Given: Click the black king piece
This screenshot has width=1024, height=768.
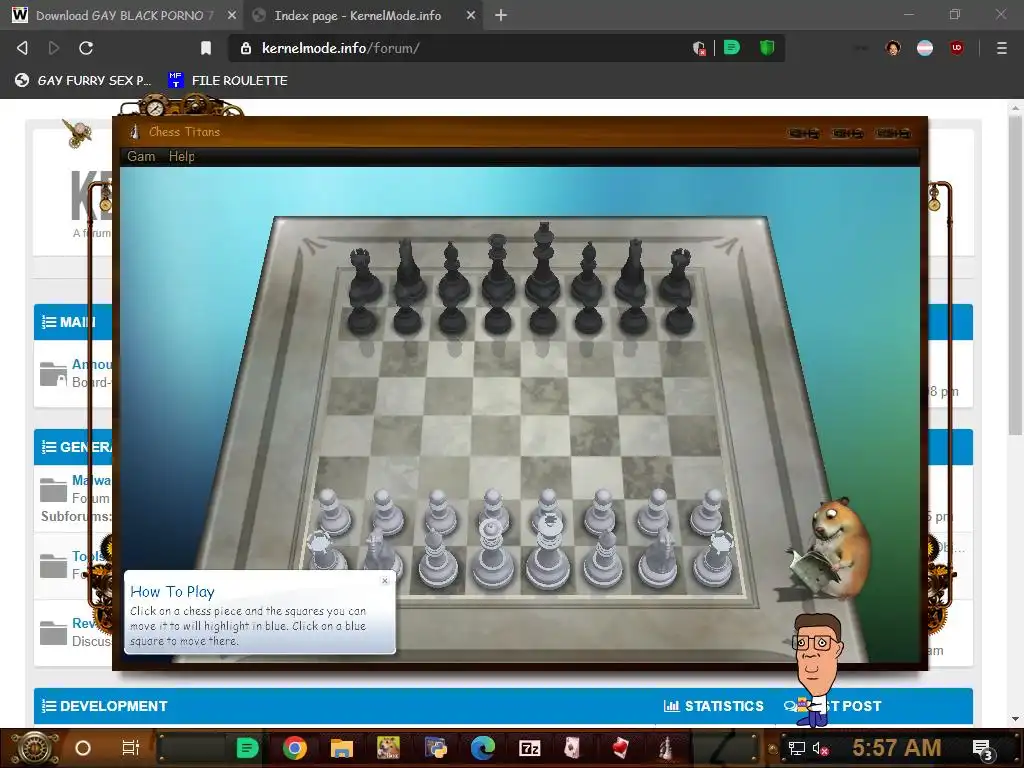Looking at the screenshot, I should click(543, 264).
